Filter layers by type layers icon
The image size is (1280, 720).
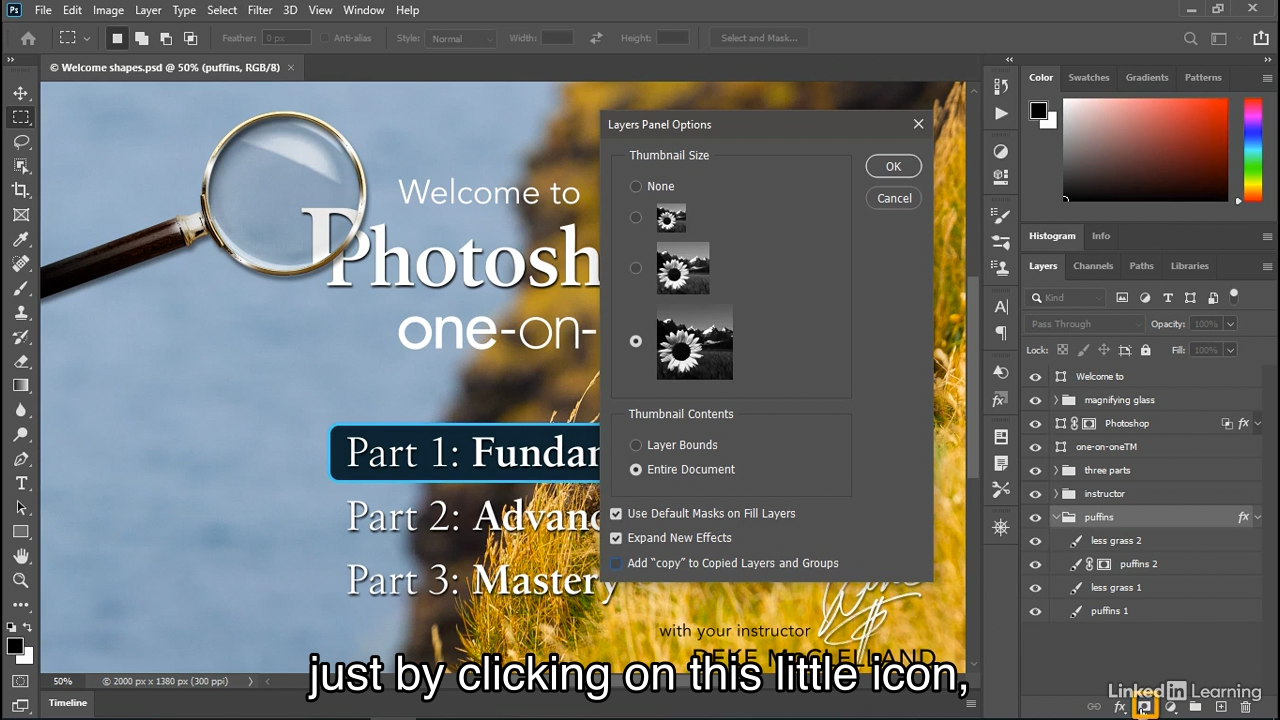(1167, 298)
